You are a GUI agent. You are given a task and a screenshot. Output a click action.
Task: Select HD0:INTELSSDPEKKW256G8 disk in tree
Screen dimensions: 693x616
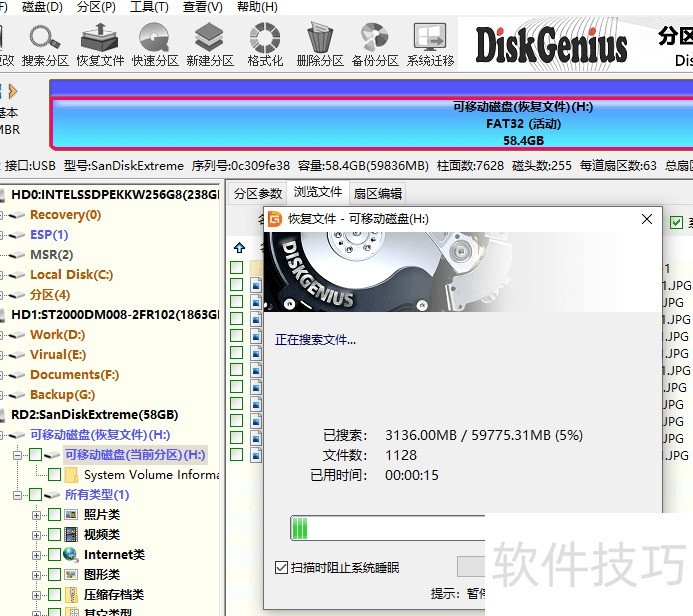pyautogui.click(x=115, y=194)
